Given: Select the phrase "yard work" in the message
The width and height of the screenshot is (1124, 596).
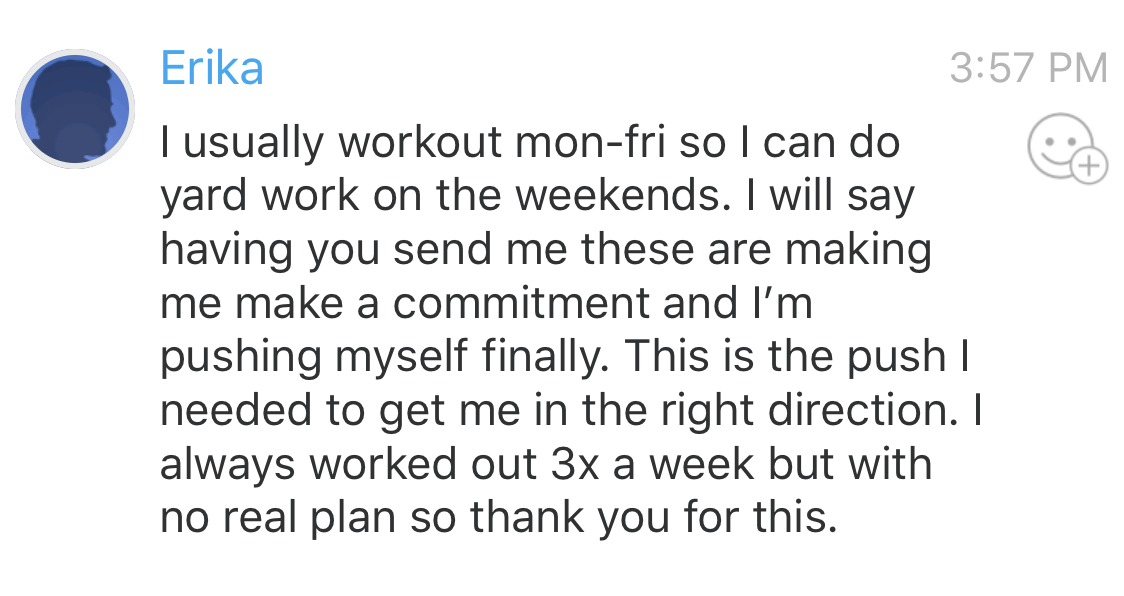Looking at the screenshot, I should [260, 197].
